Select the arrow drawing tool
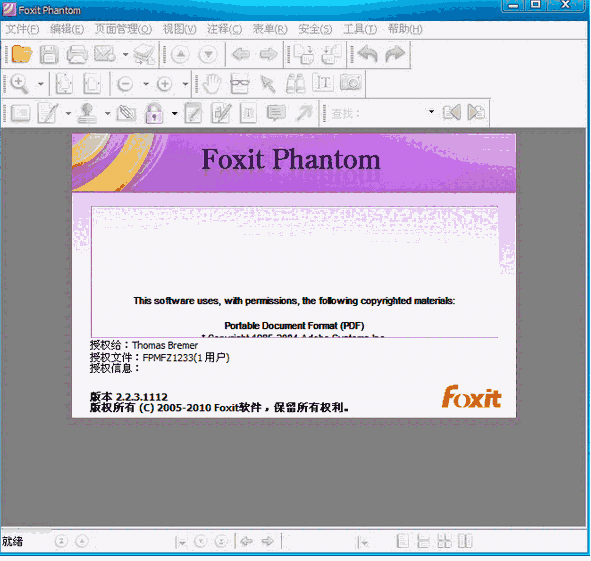Screen dimensions: 591x561 coord(304,113)
